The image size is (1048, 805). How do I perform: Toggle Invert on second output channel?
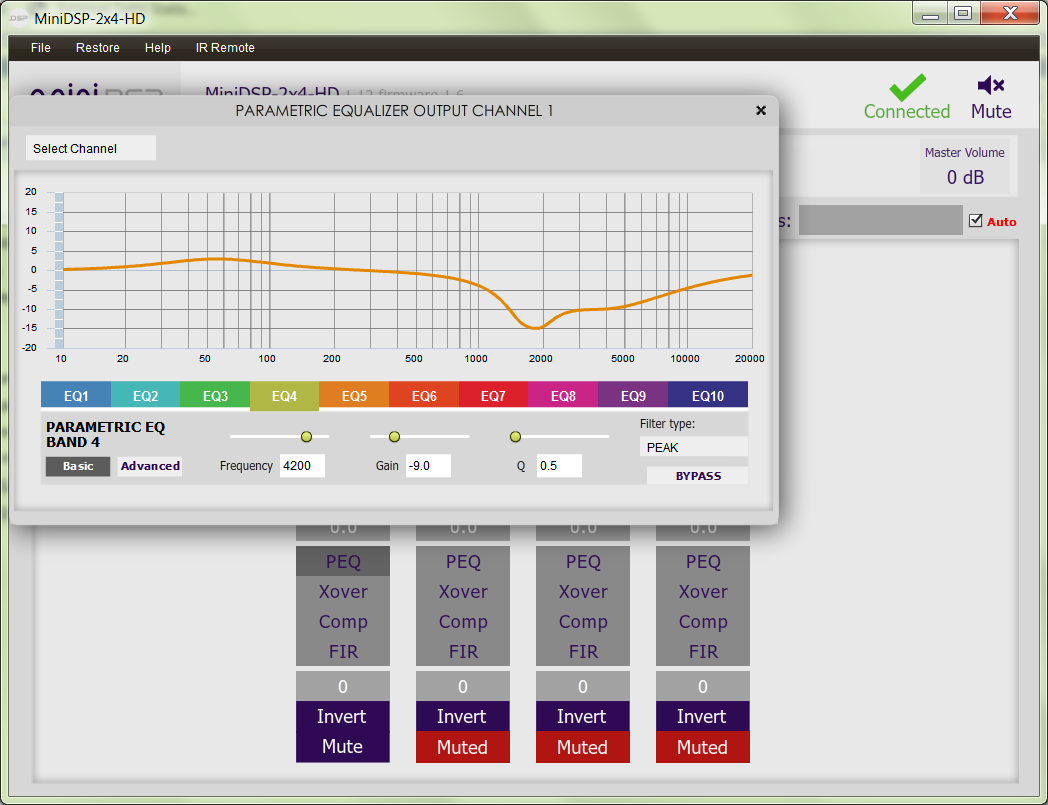pos(463,716)
